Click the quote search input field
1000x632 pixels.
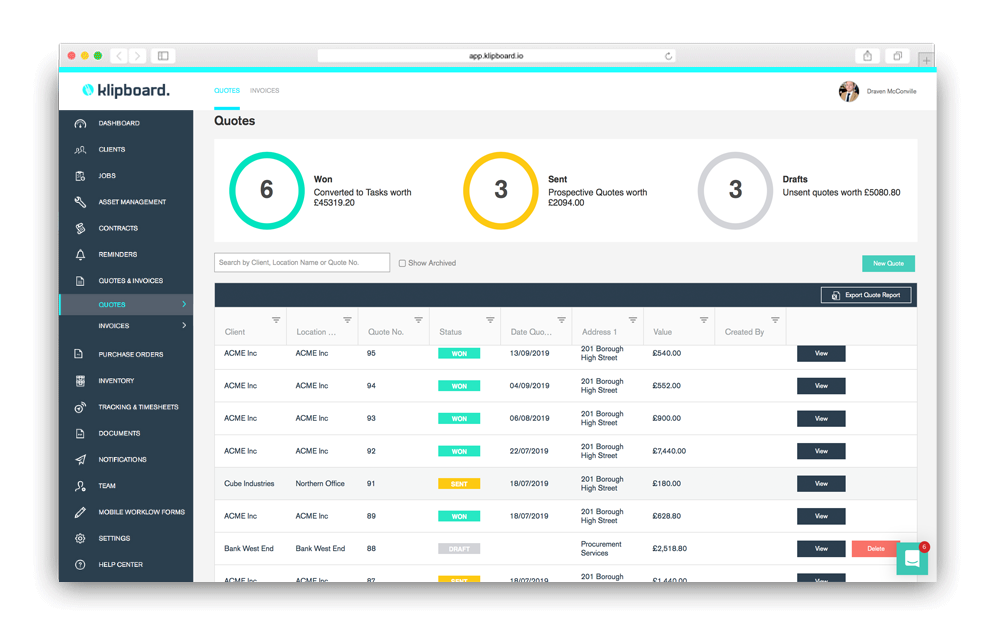(302, 263)
